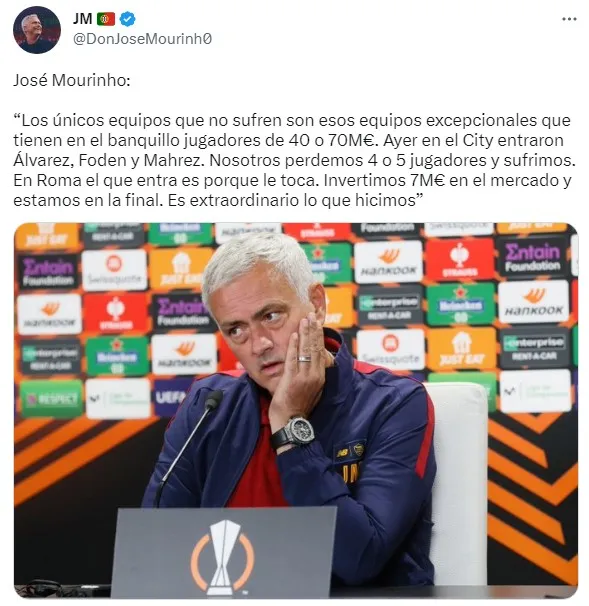Viewport: 589px width, 606px height.
Task: Click the blue verified badge
Action: [128, 19]
